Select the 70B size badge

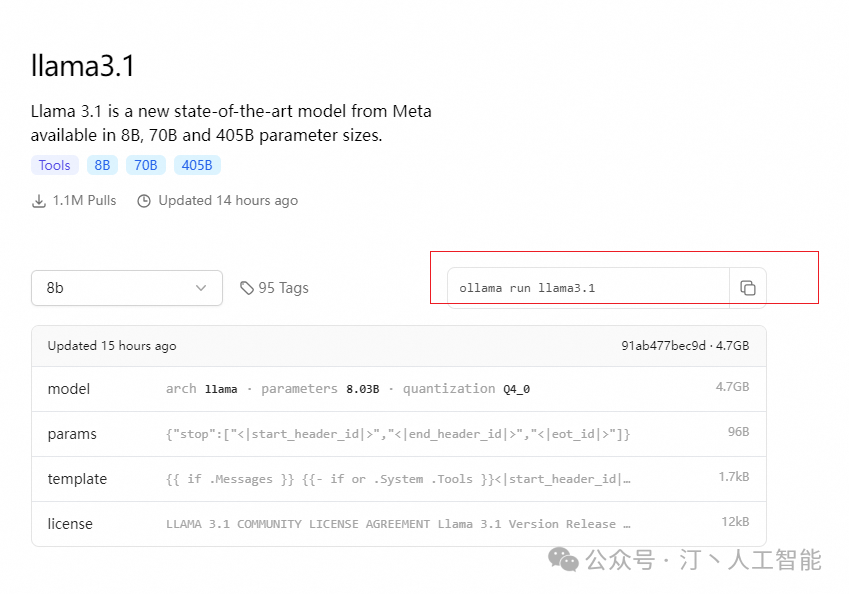tap(146, 165)
